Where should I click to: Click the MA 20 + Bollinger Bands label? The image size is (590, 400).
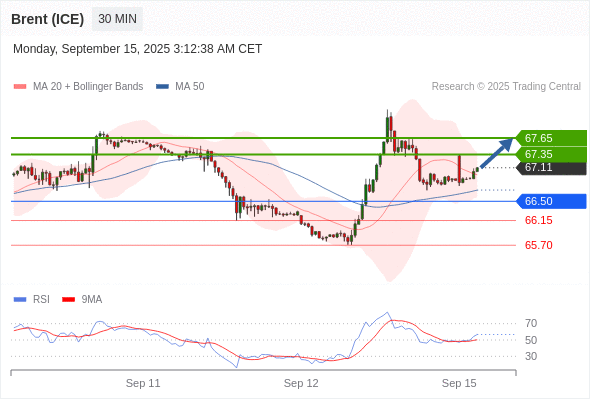click(88, 87)
